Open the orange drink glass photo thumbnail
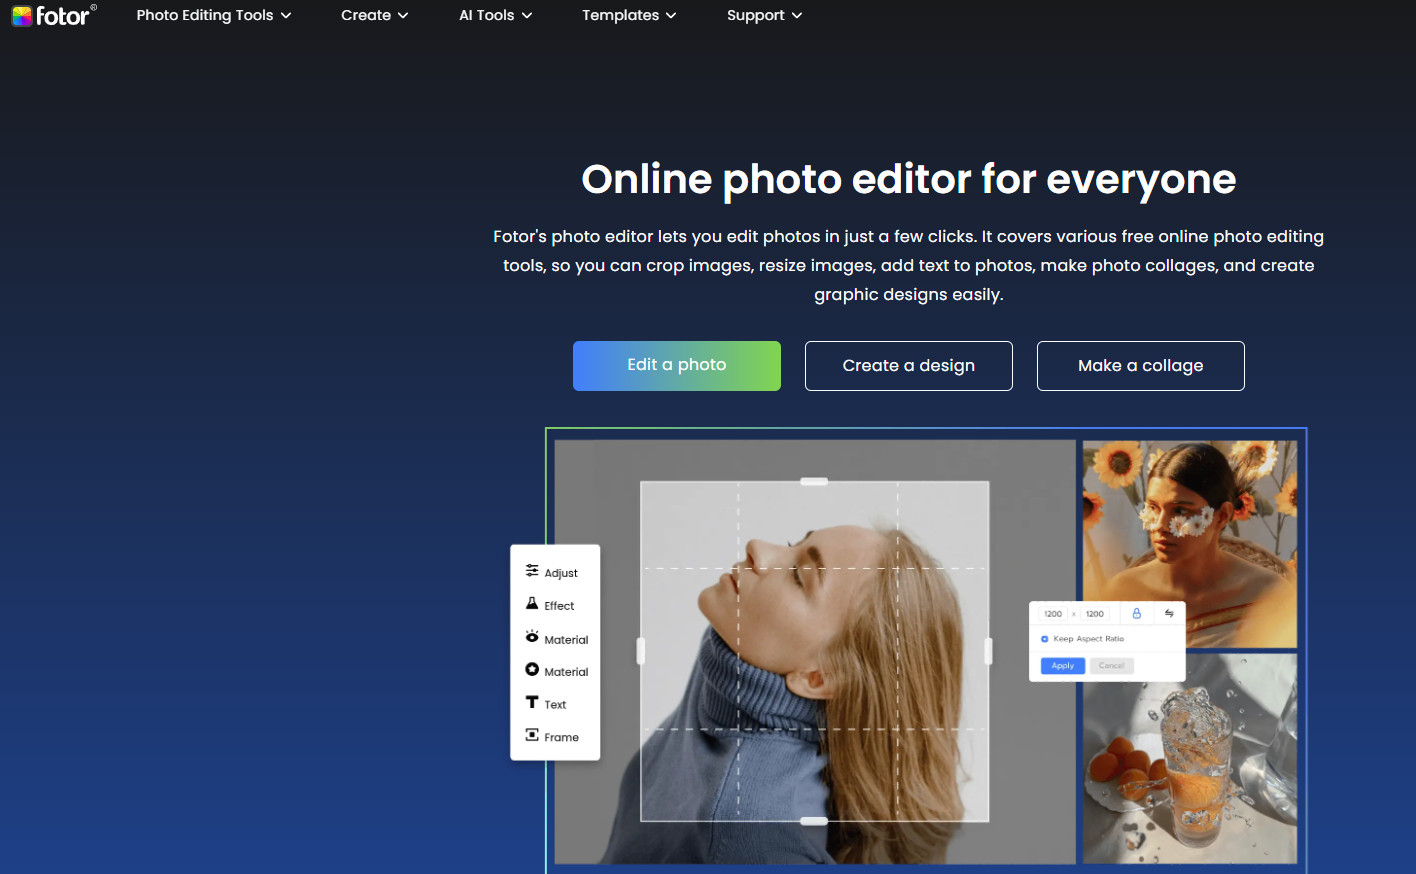This screenshot has height=874, width=1416. 1190,758
